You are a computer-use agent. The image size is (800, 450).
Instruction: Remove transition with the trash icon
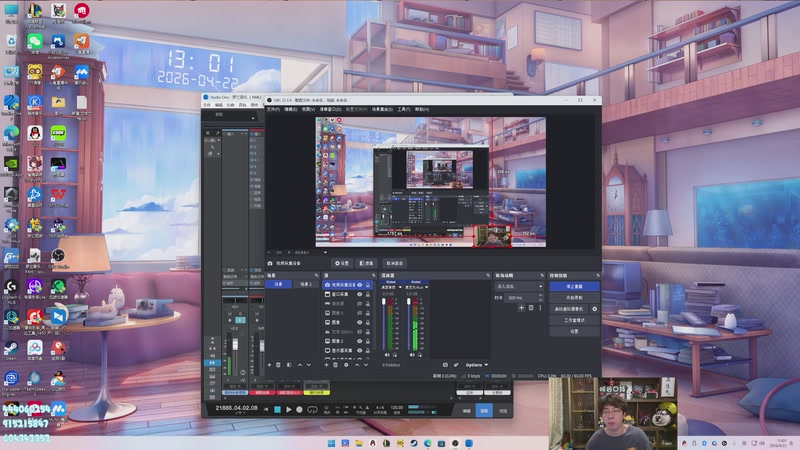point(531,308)
